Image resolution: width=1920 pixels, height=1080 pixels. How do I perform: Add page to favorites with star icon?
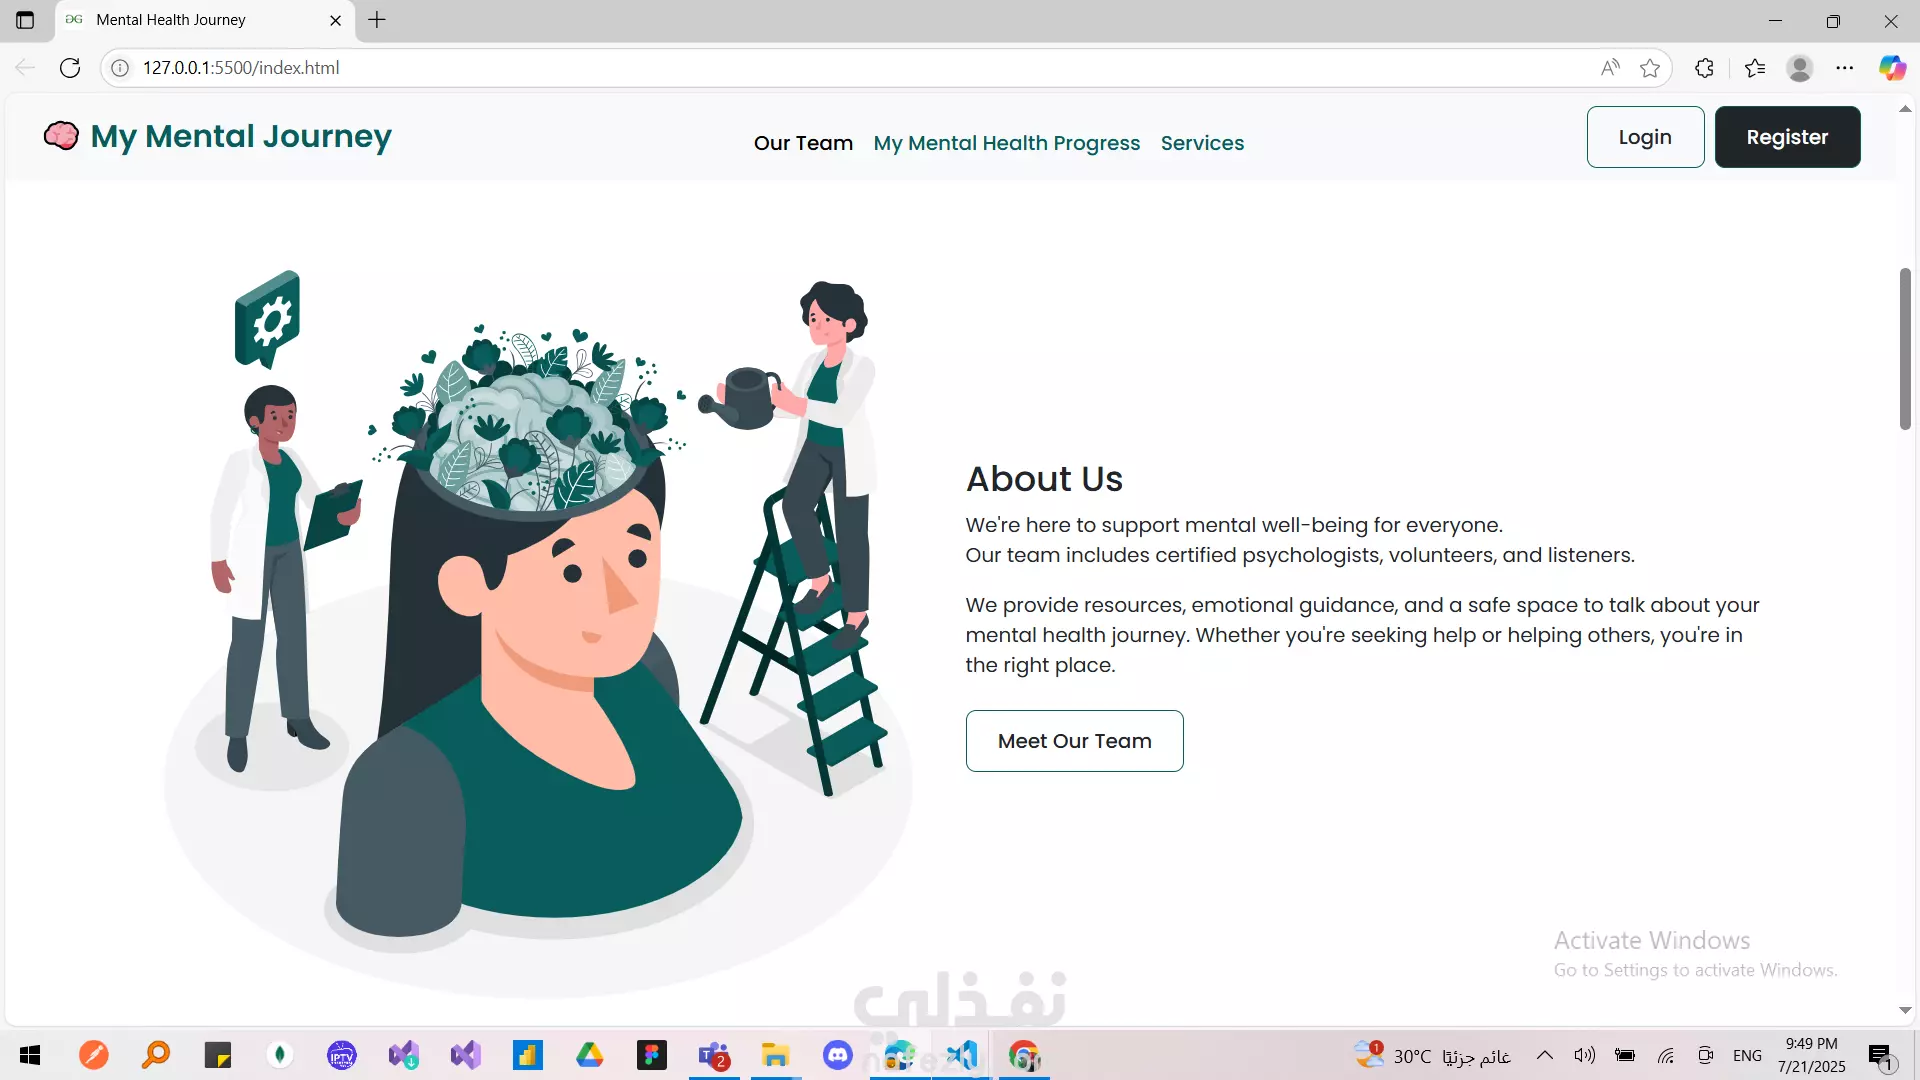pos(1650,68)
